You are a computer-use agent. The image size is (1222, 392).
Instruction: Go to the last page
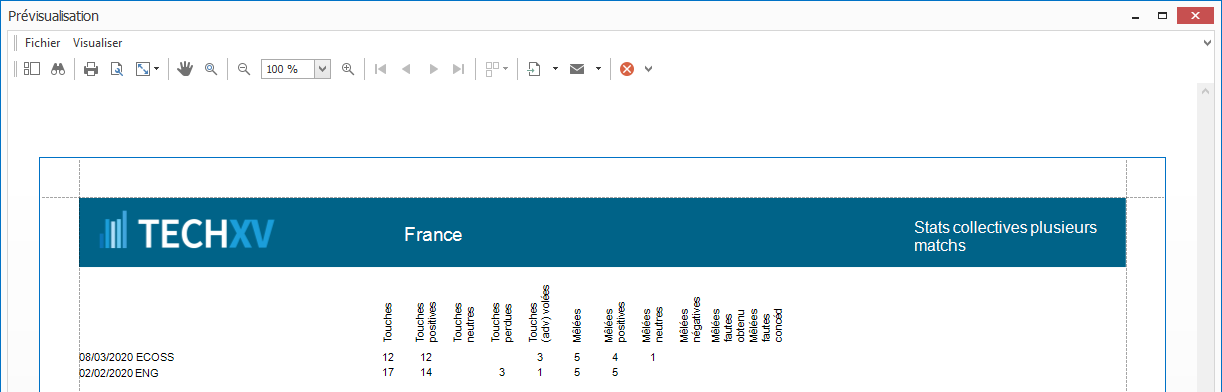[x=459, y=69]
